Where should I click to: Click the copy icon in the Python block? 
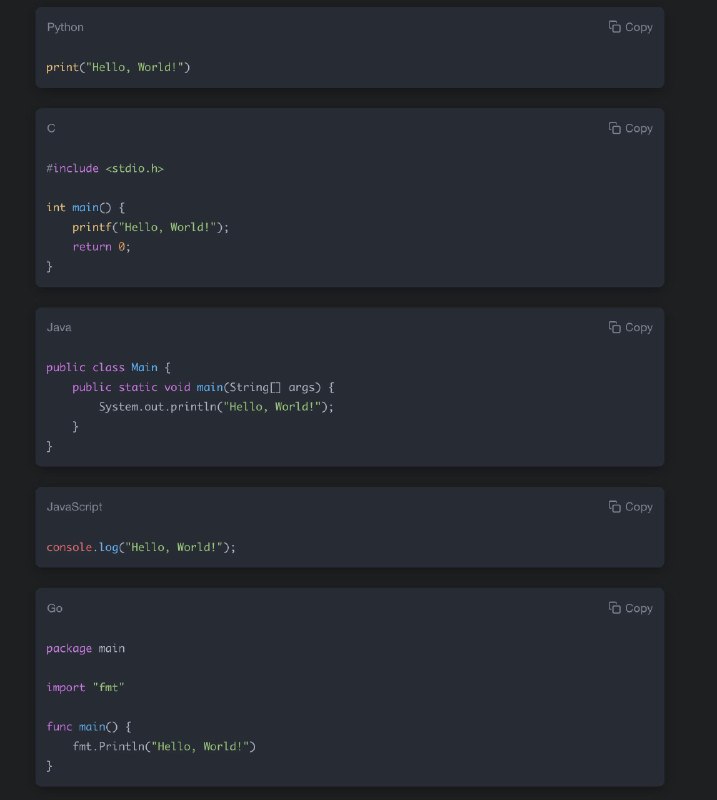[615, 27]
